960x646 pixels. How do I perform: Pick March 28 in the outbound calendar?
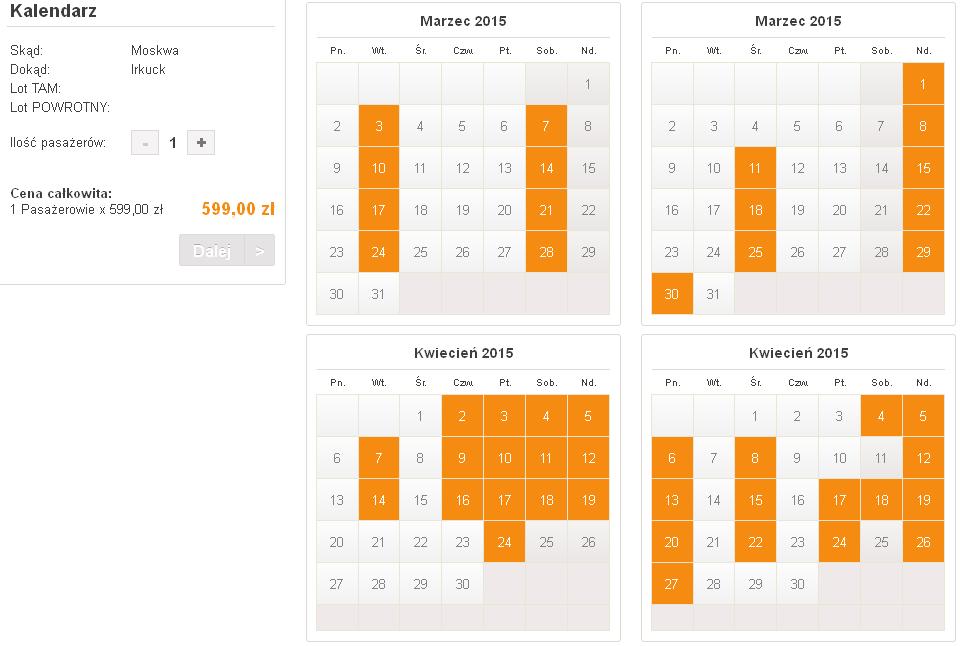[x=546, y=252]
